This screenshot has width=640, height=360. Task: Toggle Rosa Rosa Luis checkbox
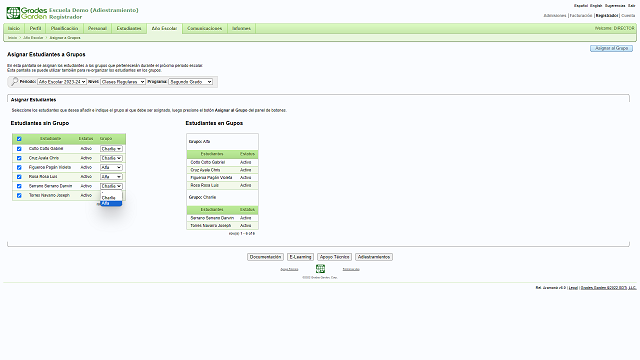(19, 177)
